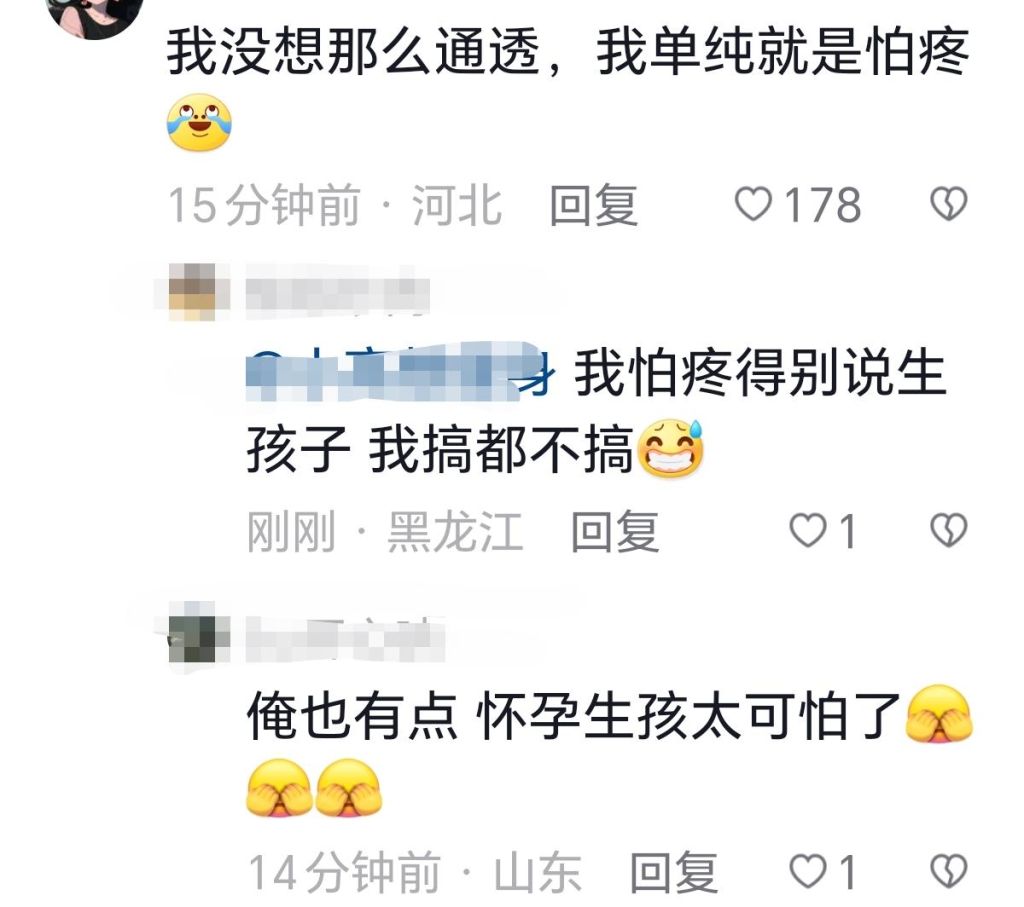Select the comment text 我没想那么通透
1024x907 pixels.
tap(353, 52)
